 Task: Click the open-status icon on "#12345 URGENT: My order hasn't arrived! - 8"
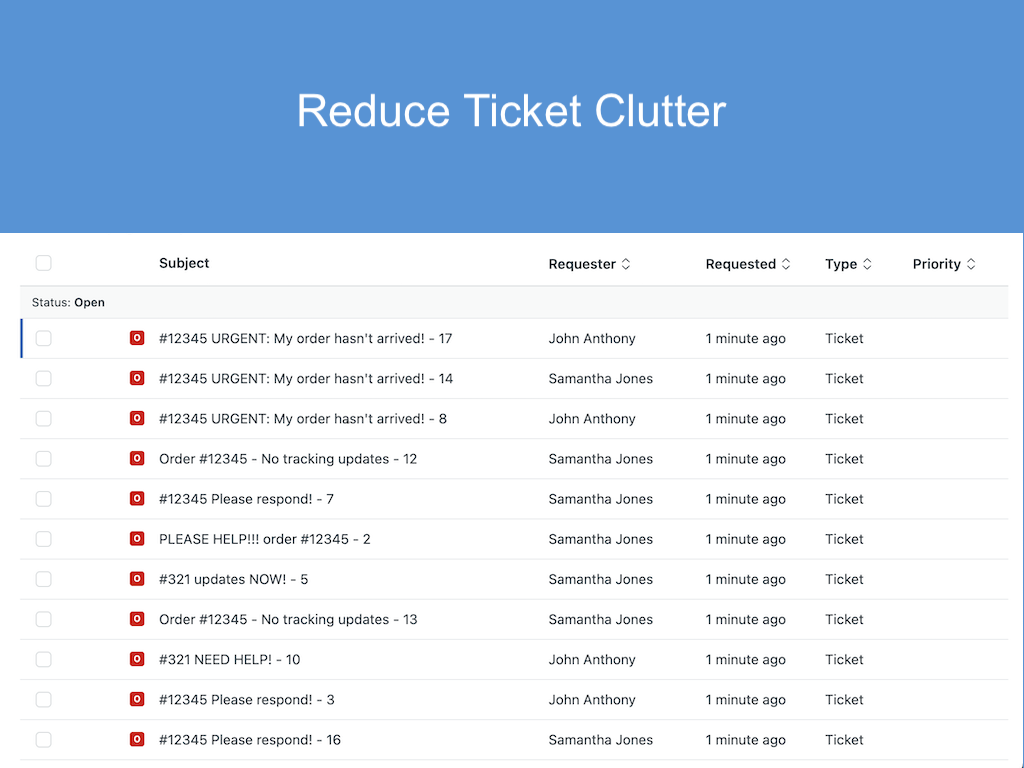137,419
